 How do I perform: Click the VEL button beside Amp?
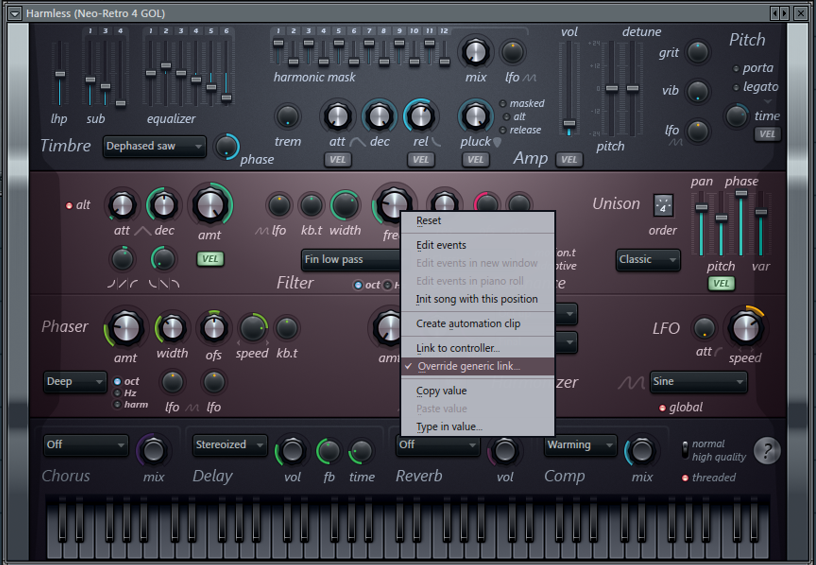569,160
